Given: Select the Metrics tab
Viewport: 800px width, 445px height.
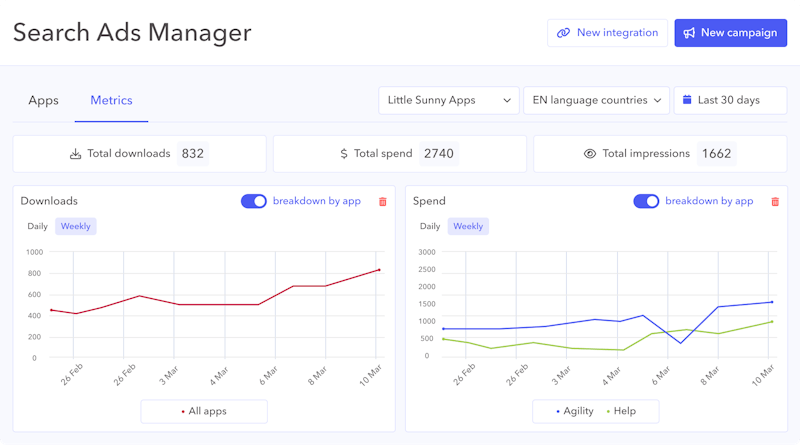Looking at the screenshot, I should tap(111, 101).
